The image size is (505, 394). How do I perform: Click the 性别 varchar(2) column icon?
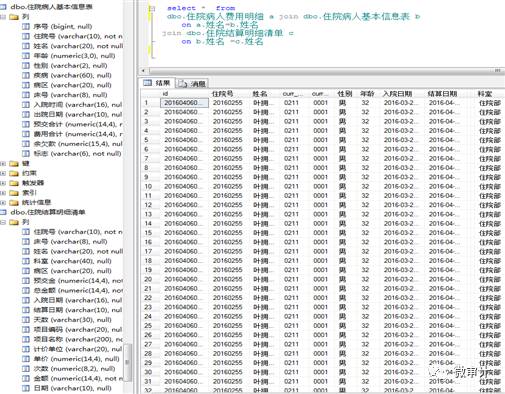coord(26,66)
